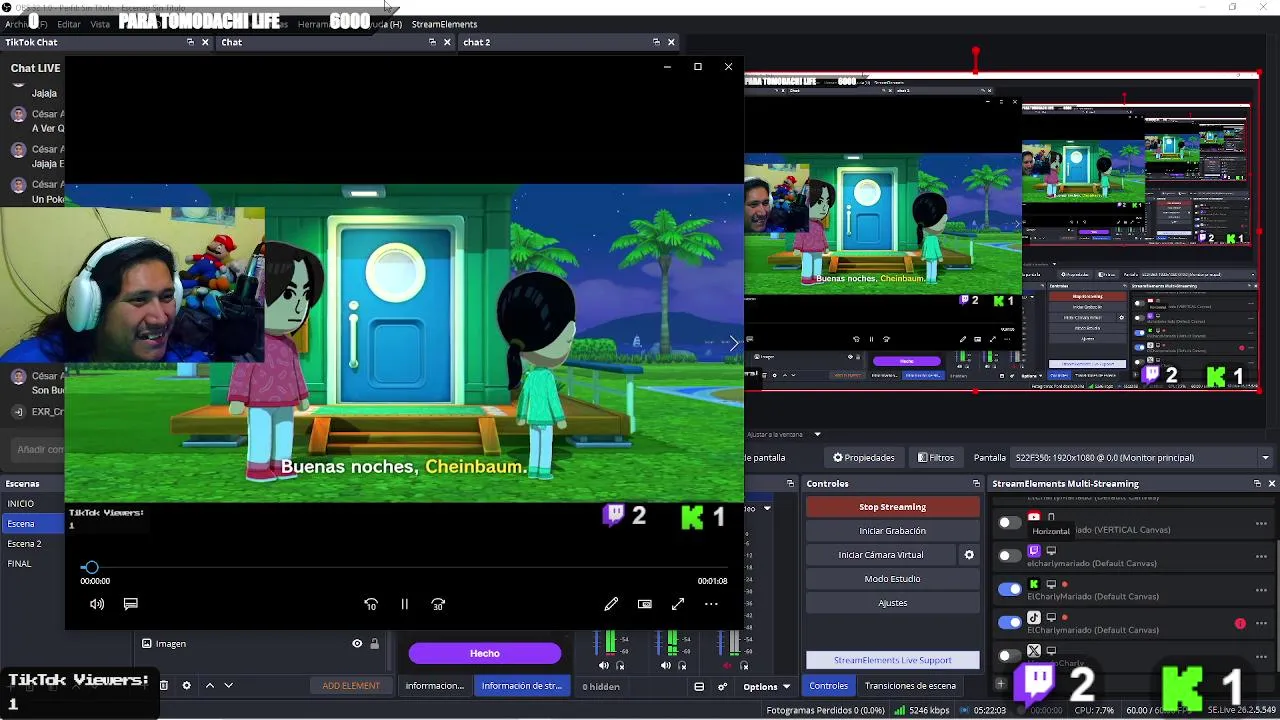Switch to informacion tab
The width and height of the screenshot is (1280, 720).
pyautogui.click(x=435, y=686)
